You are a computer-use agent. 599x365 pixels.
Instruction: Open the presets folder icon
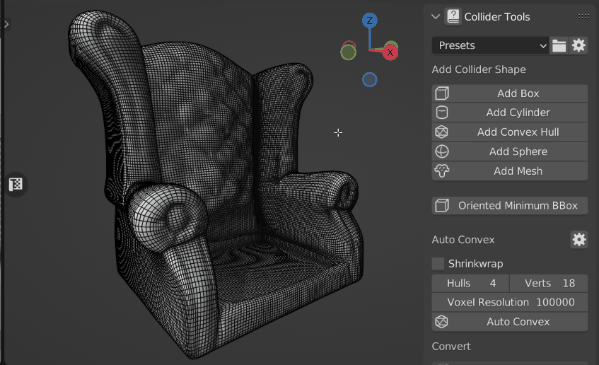pyautogui.click(x=559, y=45)
